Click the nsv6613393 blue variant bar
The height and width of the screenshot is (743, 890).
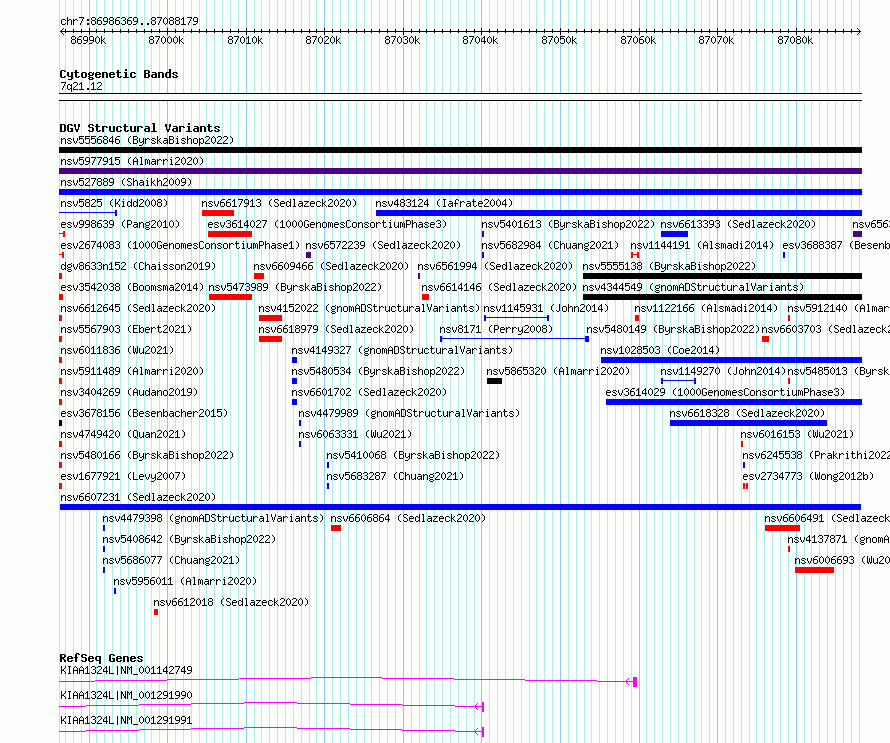point(674,234)
